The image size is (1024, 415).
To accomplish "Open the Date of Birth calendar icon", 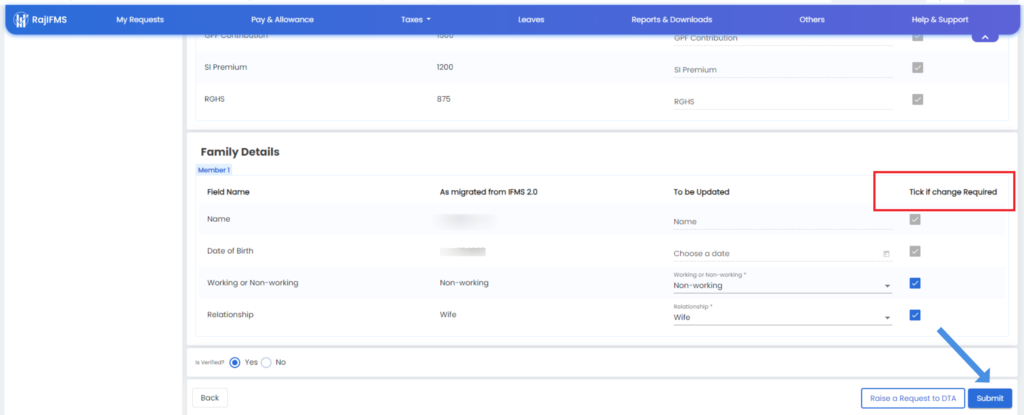I will click(x=886, y=254).
